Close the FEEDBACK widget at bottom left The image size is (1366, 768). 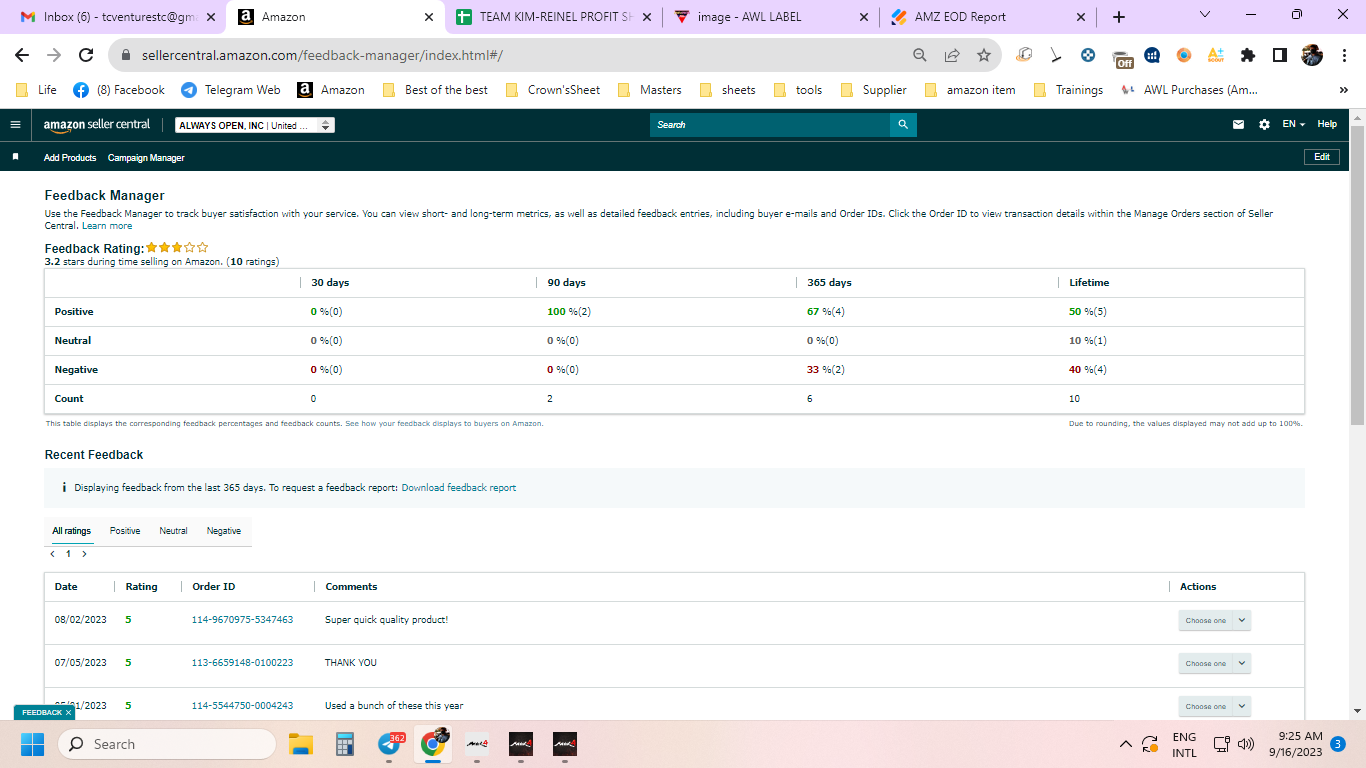69,713
